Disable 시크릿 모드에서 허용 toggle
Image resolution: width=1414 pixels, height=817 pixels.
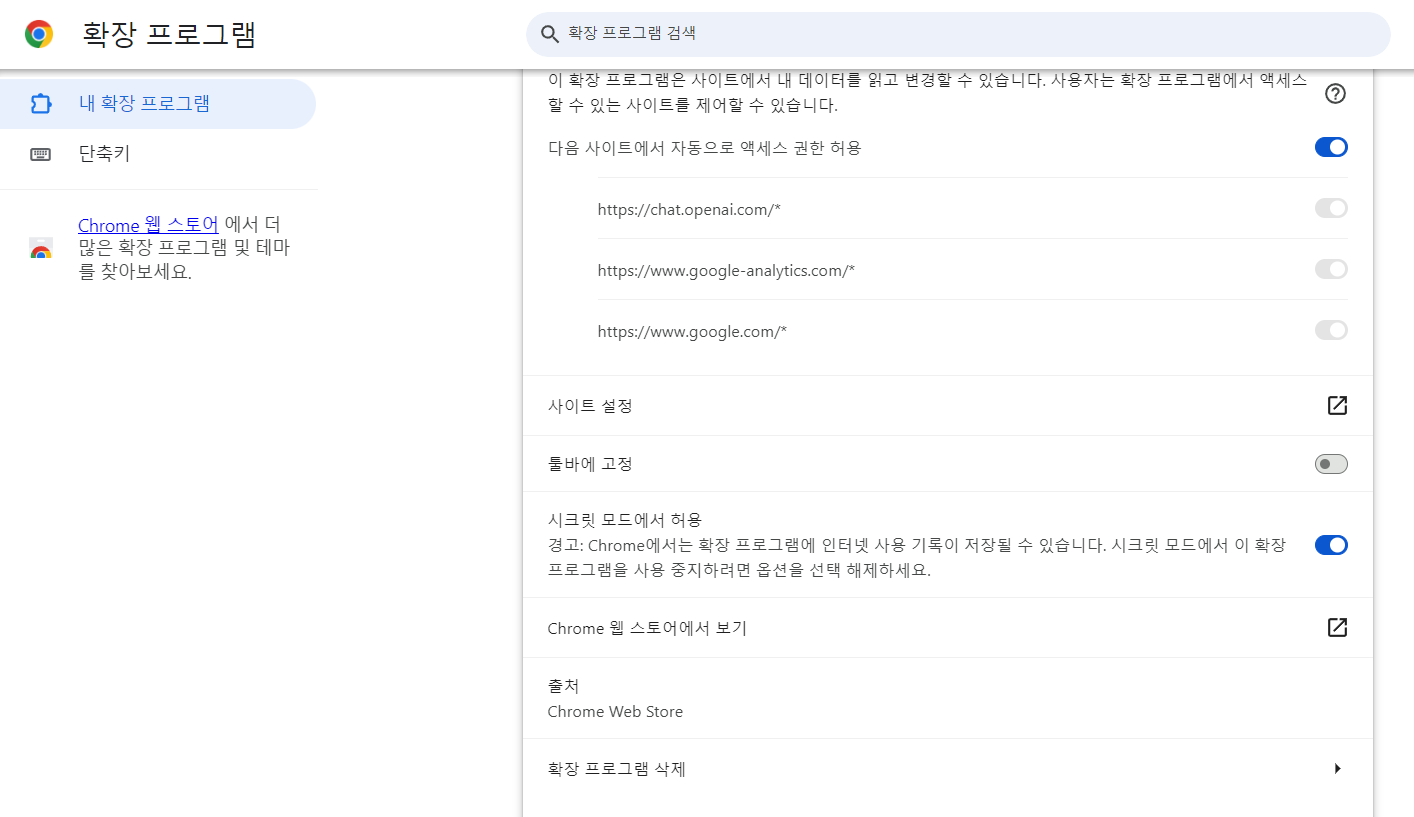click(1331, 545)
